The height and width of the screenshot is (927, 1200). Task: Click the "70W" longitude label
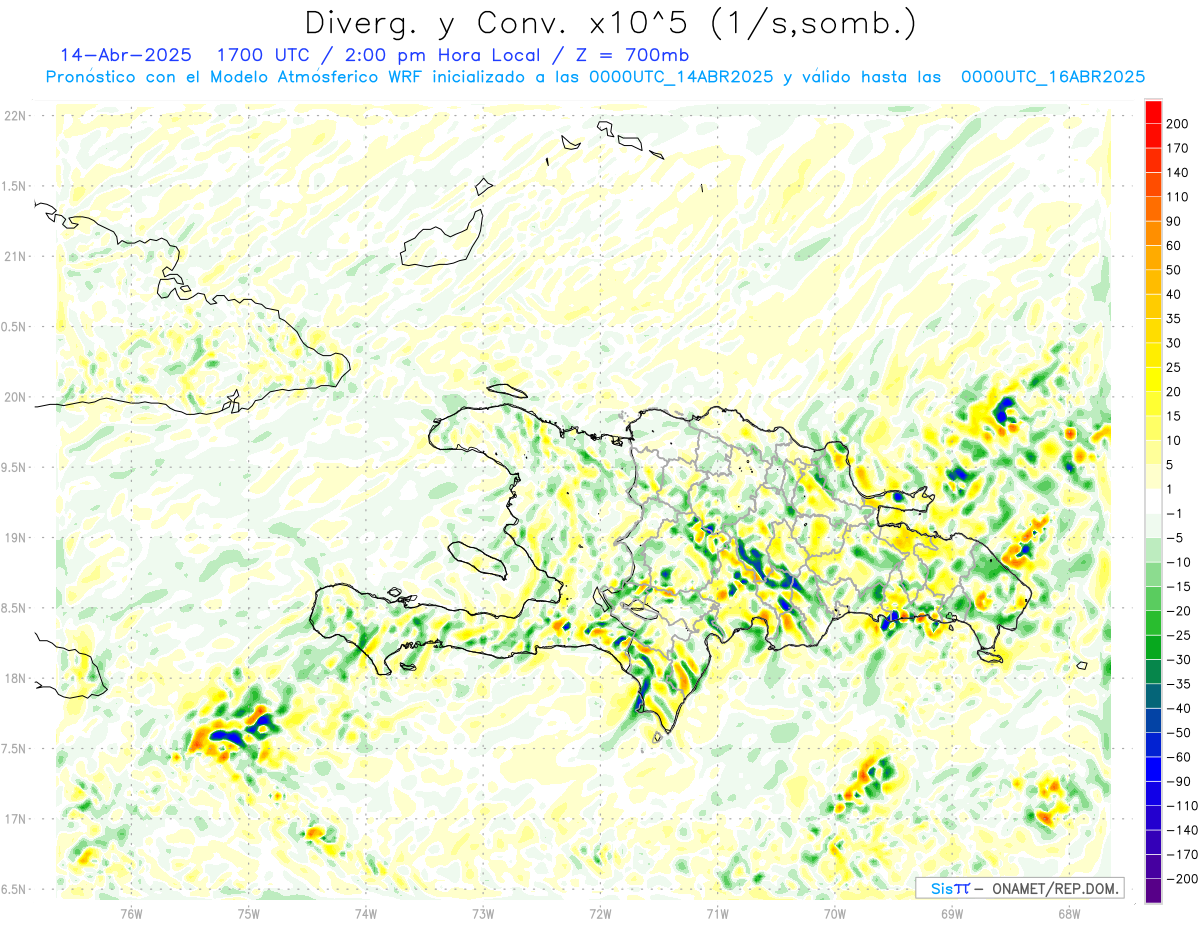click(835, 914)
